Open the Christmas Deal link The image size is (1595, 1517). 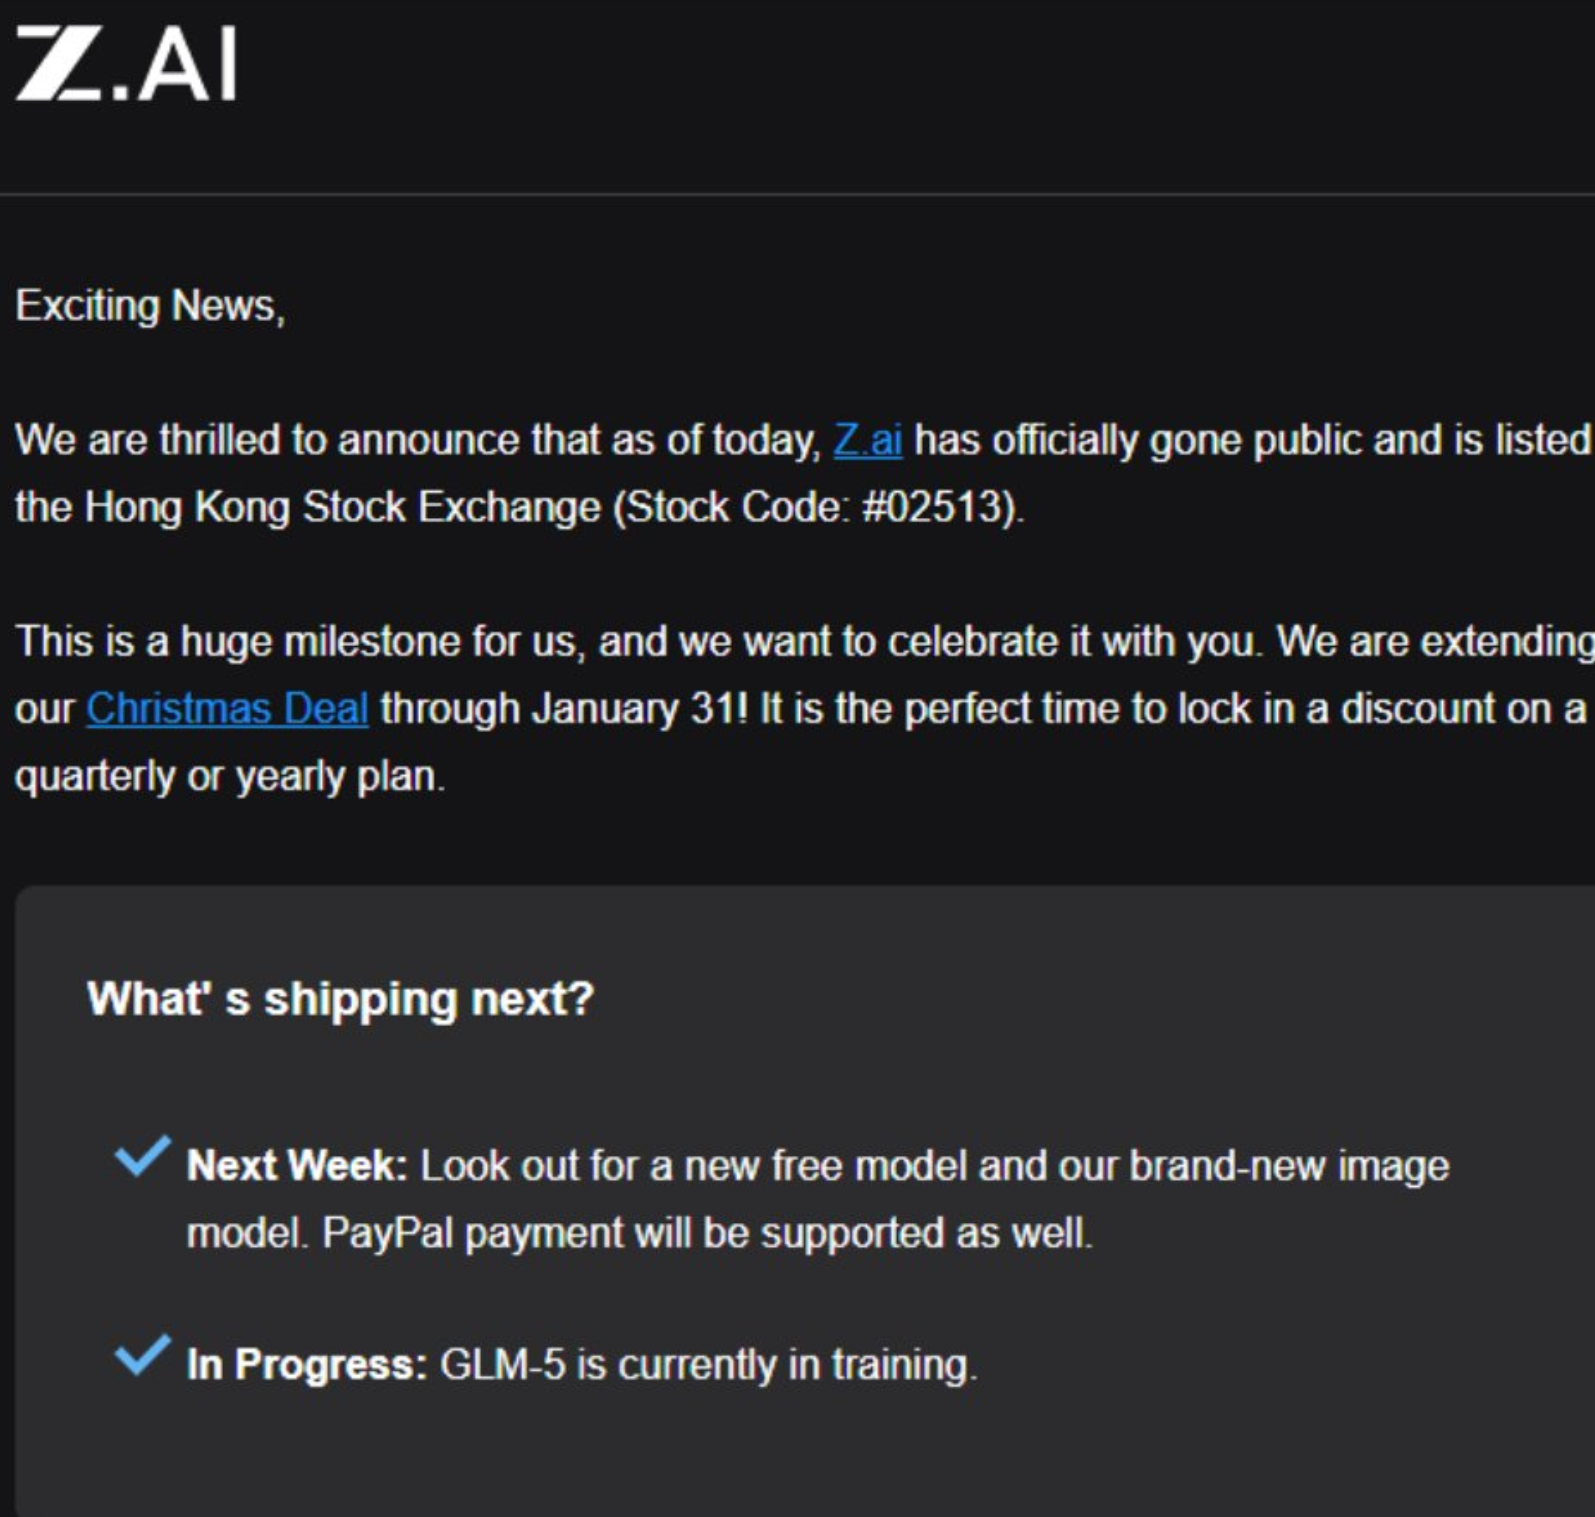(227, 708)
